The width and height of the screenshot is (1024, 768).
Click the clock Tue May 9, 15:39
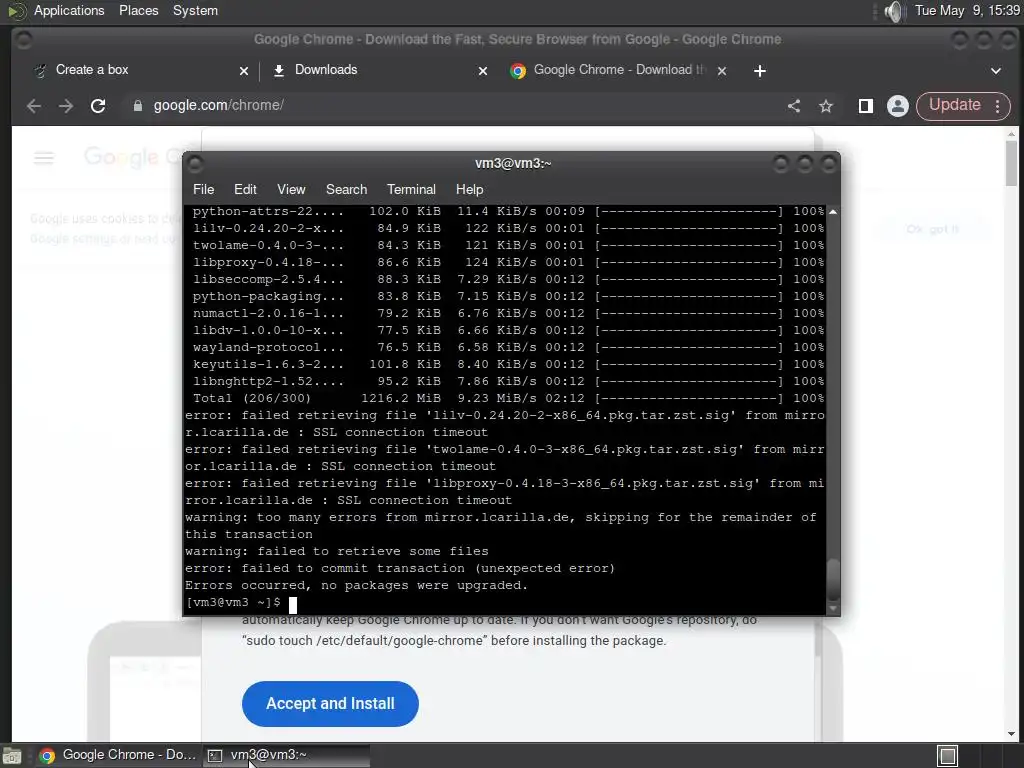(967, 10)
